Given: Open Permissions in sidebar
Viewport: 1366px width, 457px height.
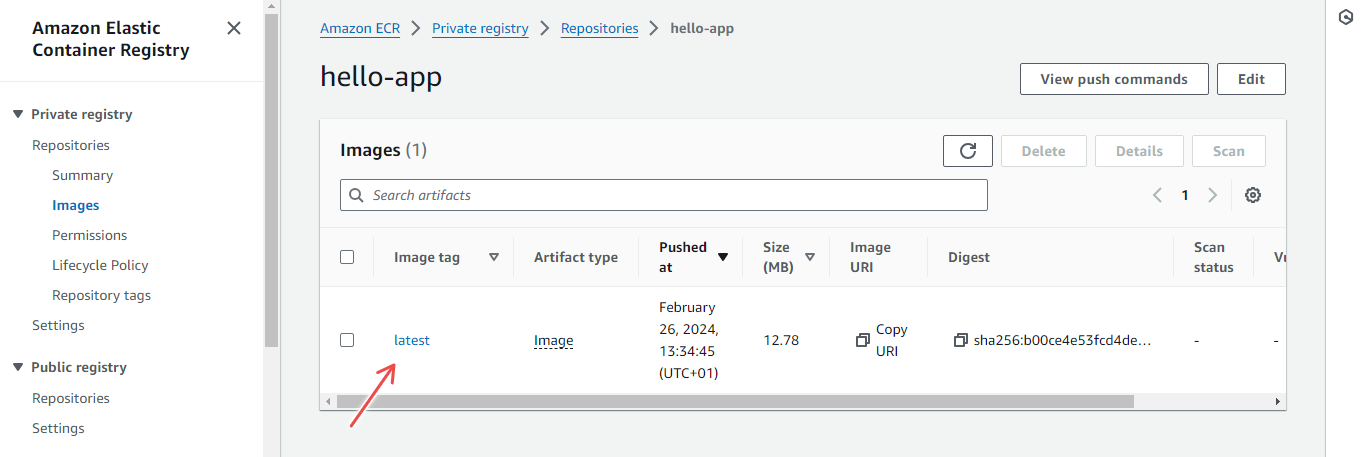Looking at the screenshot, I should 90,235.
